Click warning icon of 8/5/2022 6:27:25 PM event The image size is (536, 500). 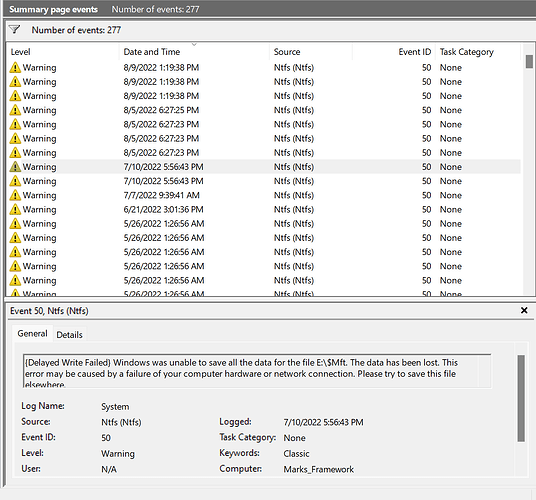(x=15, y=110)
